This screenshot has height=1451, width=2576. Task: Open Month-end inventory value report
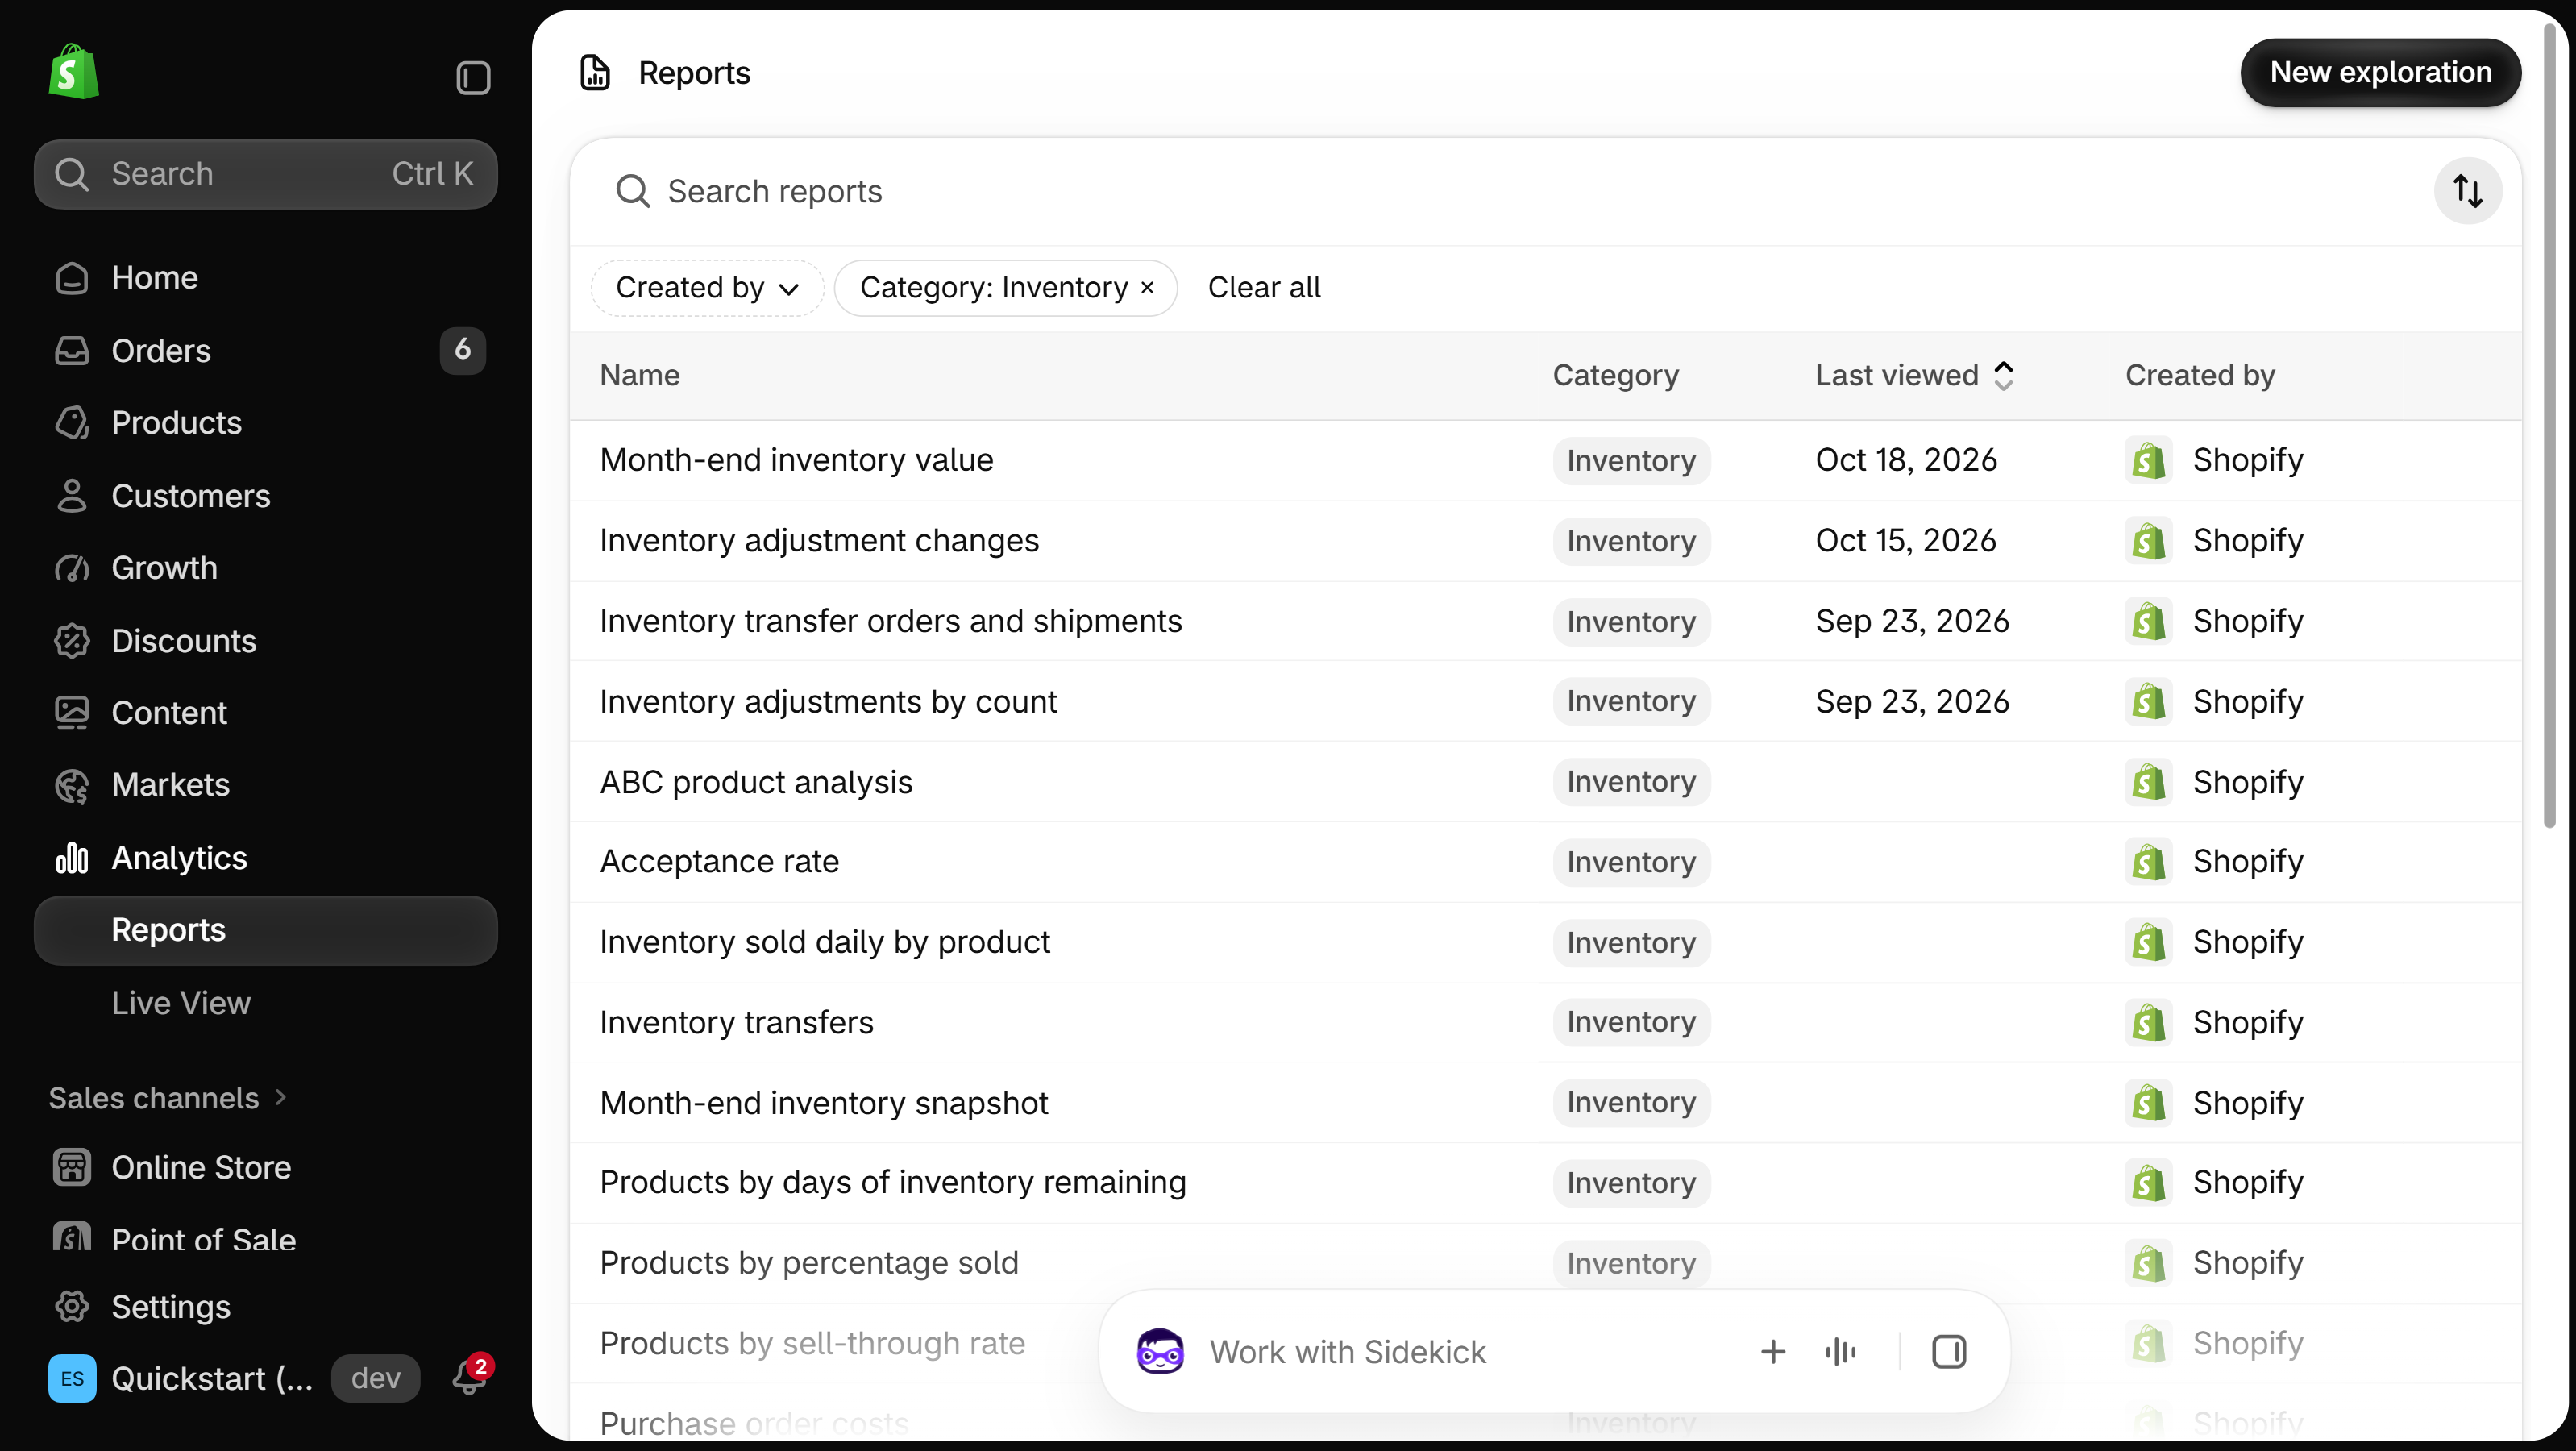797,460
